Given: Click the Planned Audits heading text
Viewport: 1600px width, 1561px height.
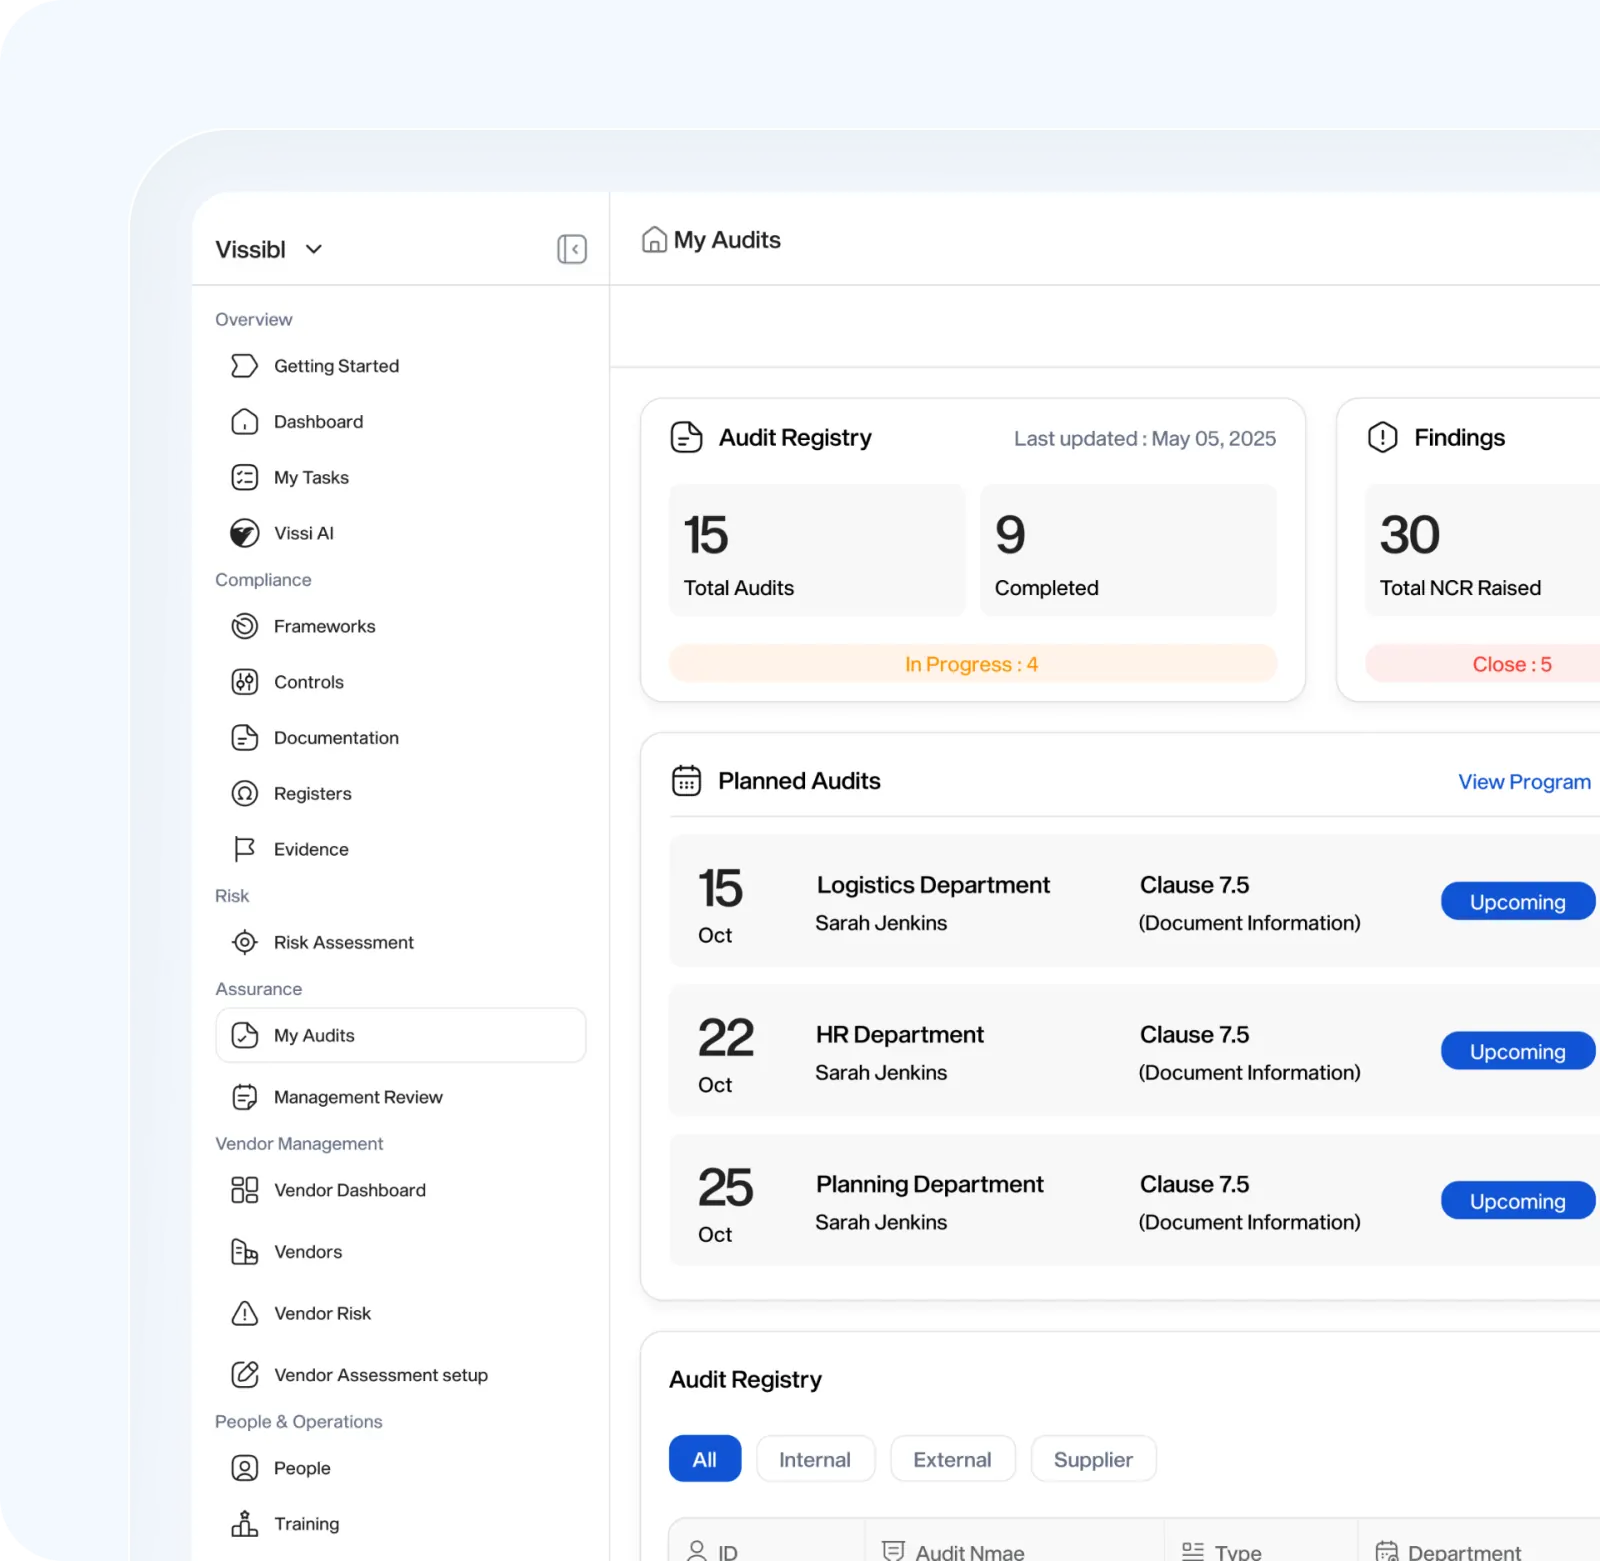Looking at the screenshot, I should (799, 781).
